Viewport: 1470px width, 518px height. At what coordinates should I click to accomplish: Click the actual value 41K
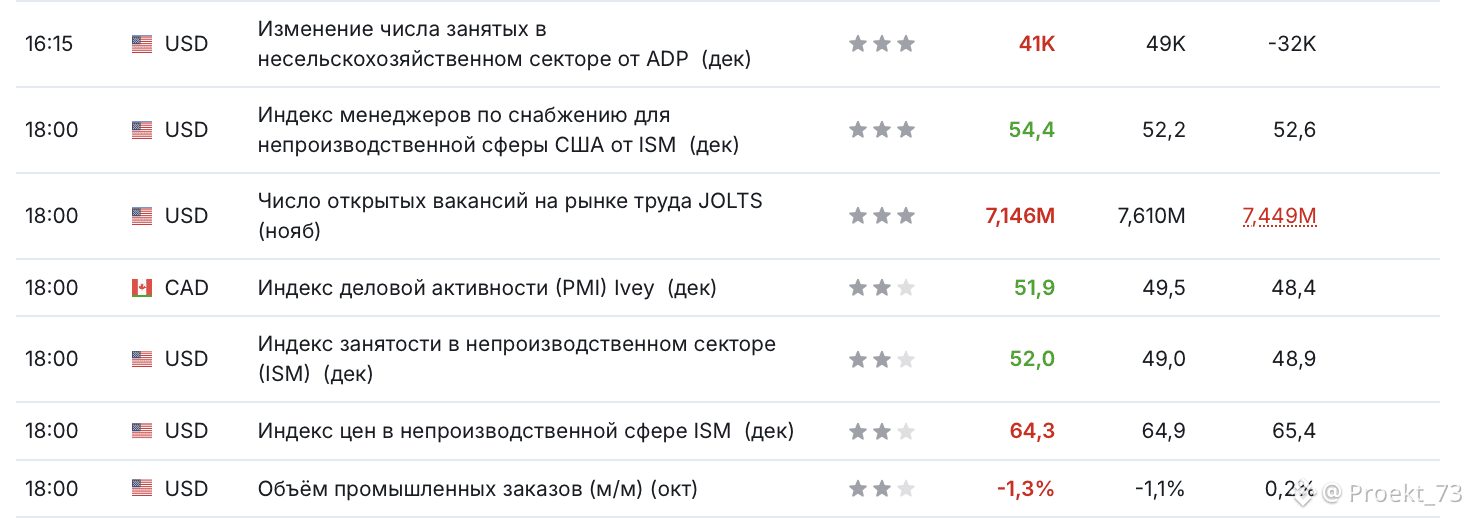point(1036,44)
